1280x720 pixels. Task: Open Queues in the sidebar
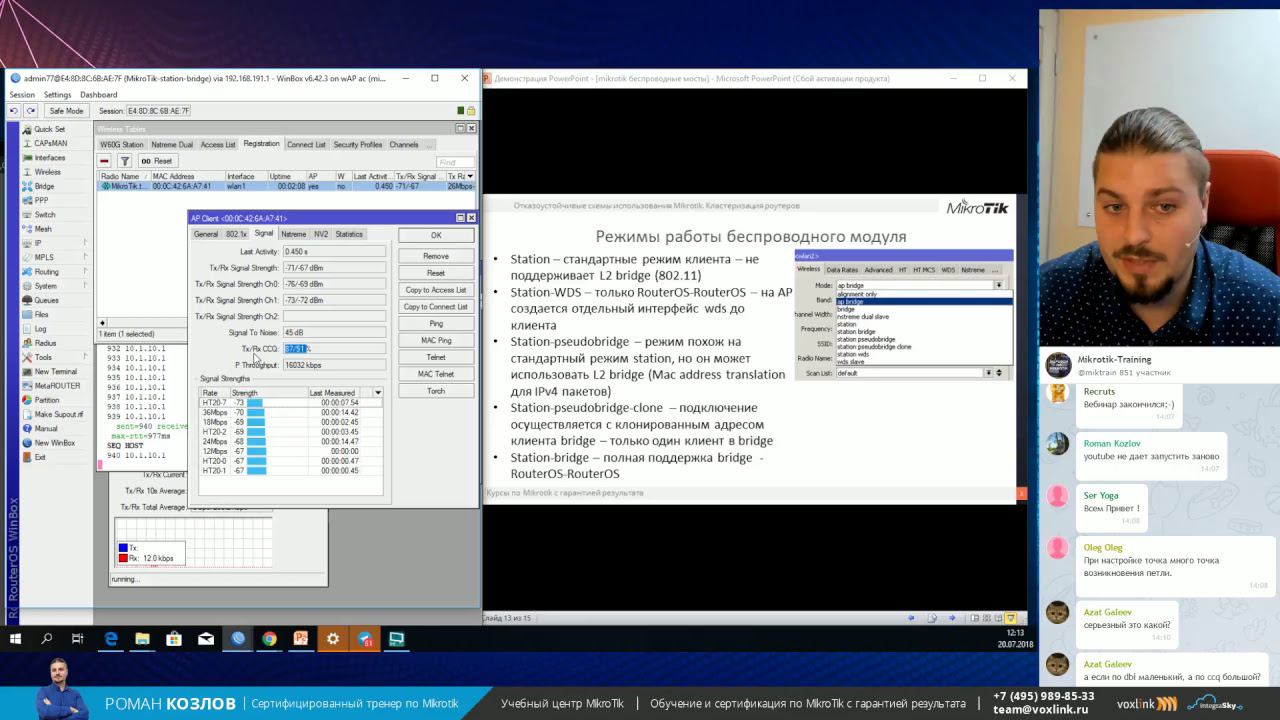coord(47,300)
